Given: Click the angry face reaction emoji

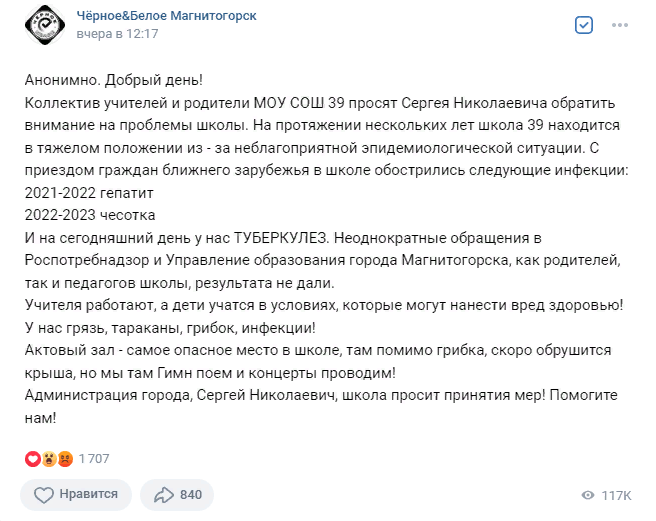Looking at the screenshot, I should [x=63, y=459].
